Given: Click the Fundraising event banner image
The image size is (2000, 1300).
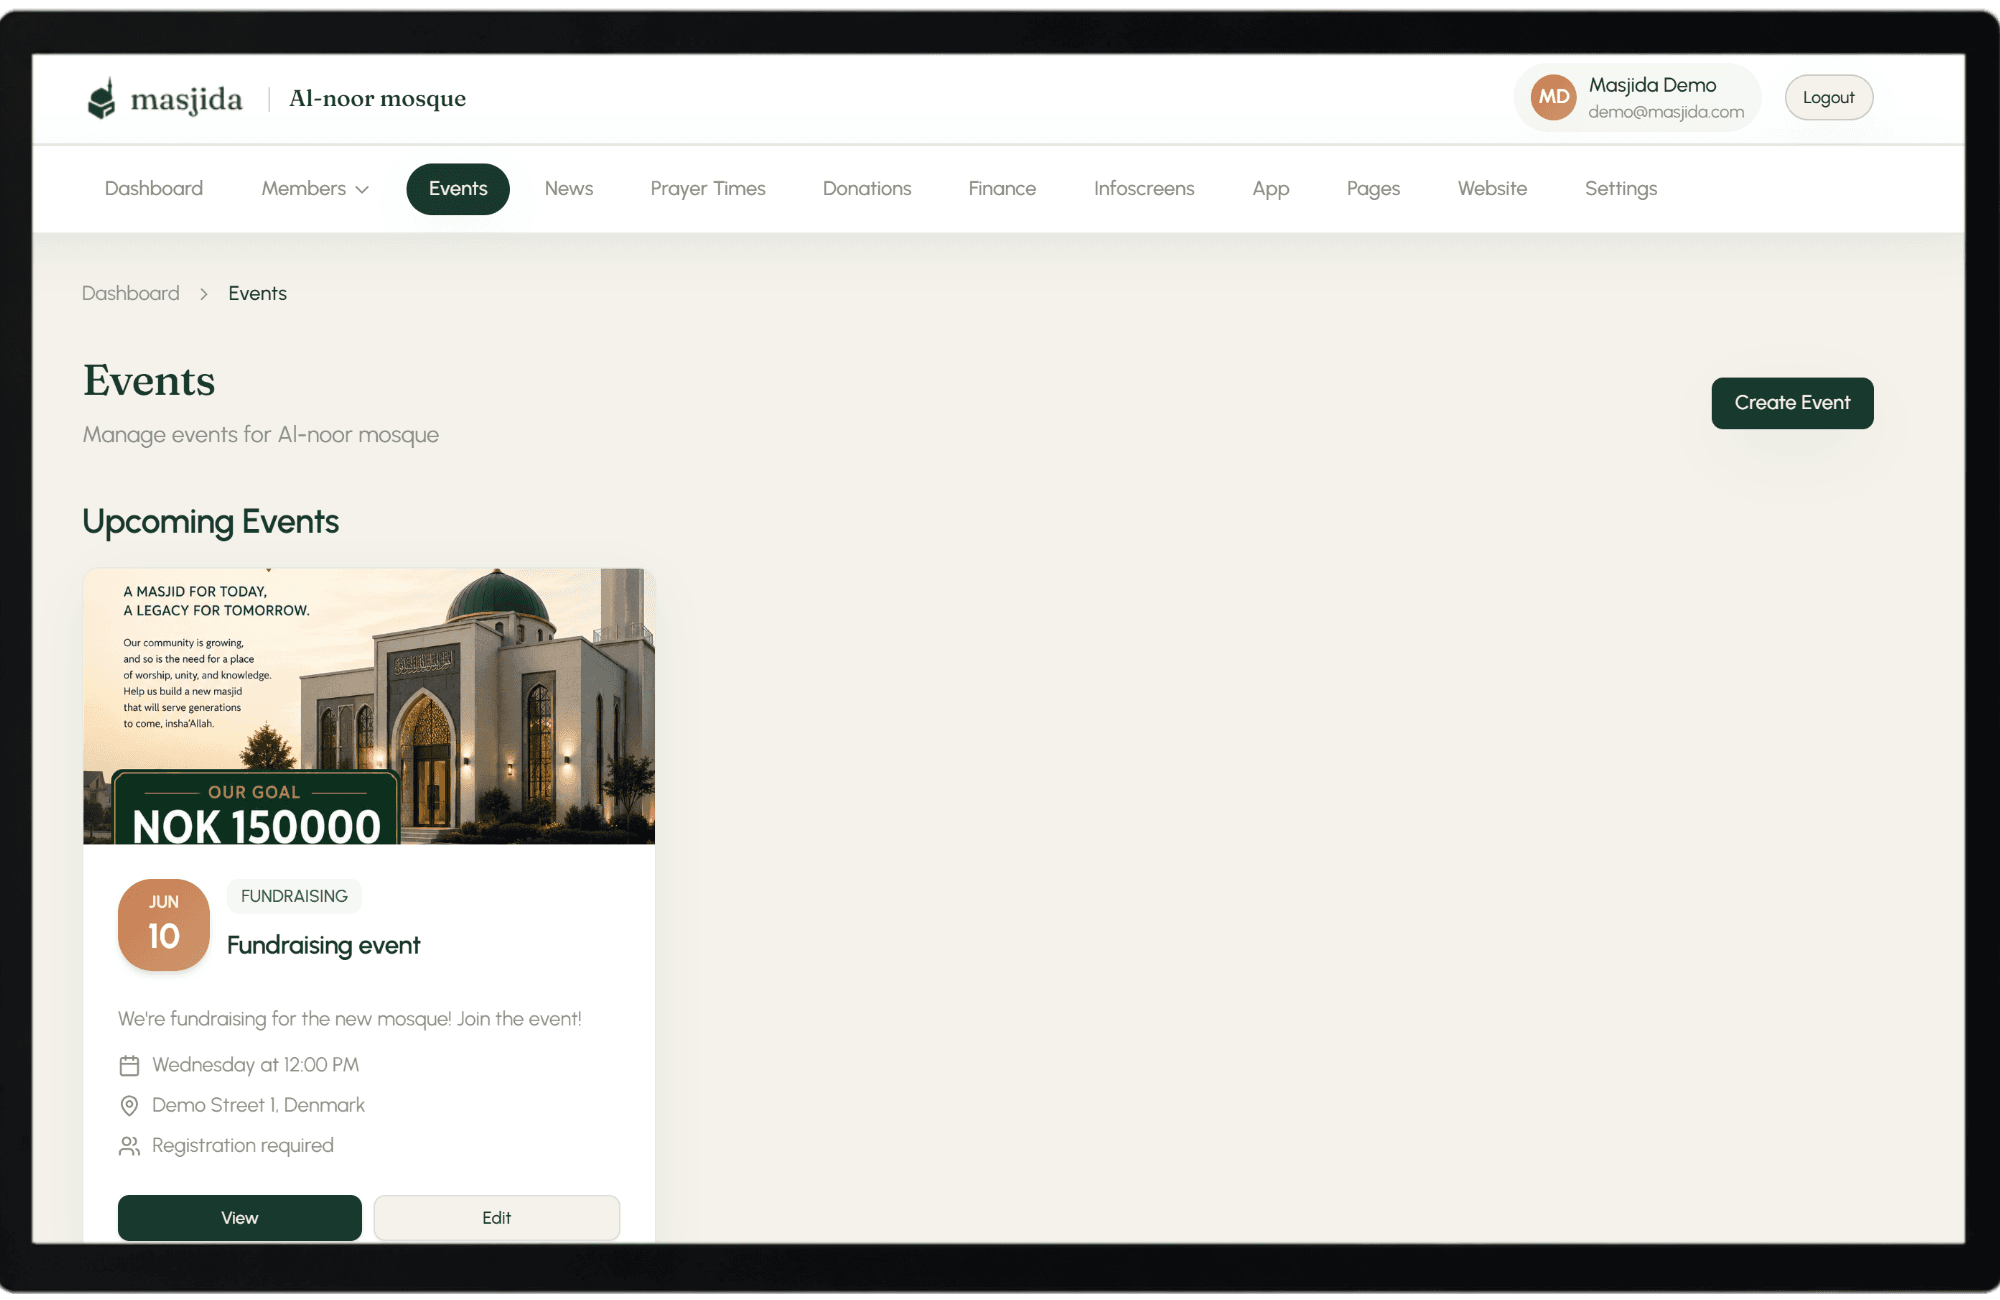Looking at the screenshot, I should click(369, 707).
